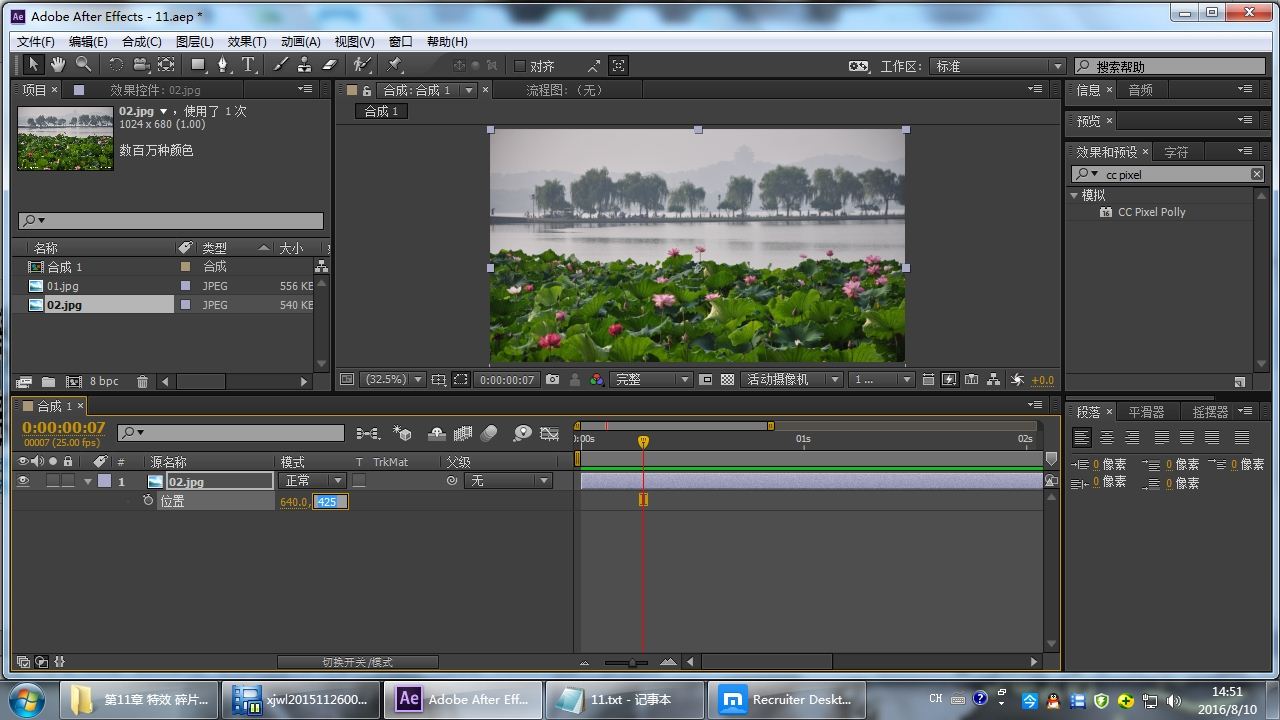Enable the 对齐 snapping checkbox

(520, 66)
